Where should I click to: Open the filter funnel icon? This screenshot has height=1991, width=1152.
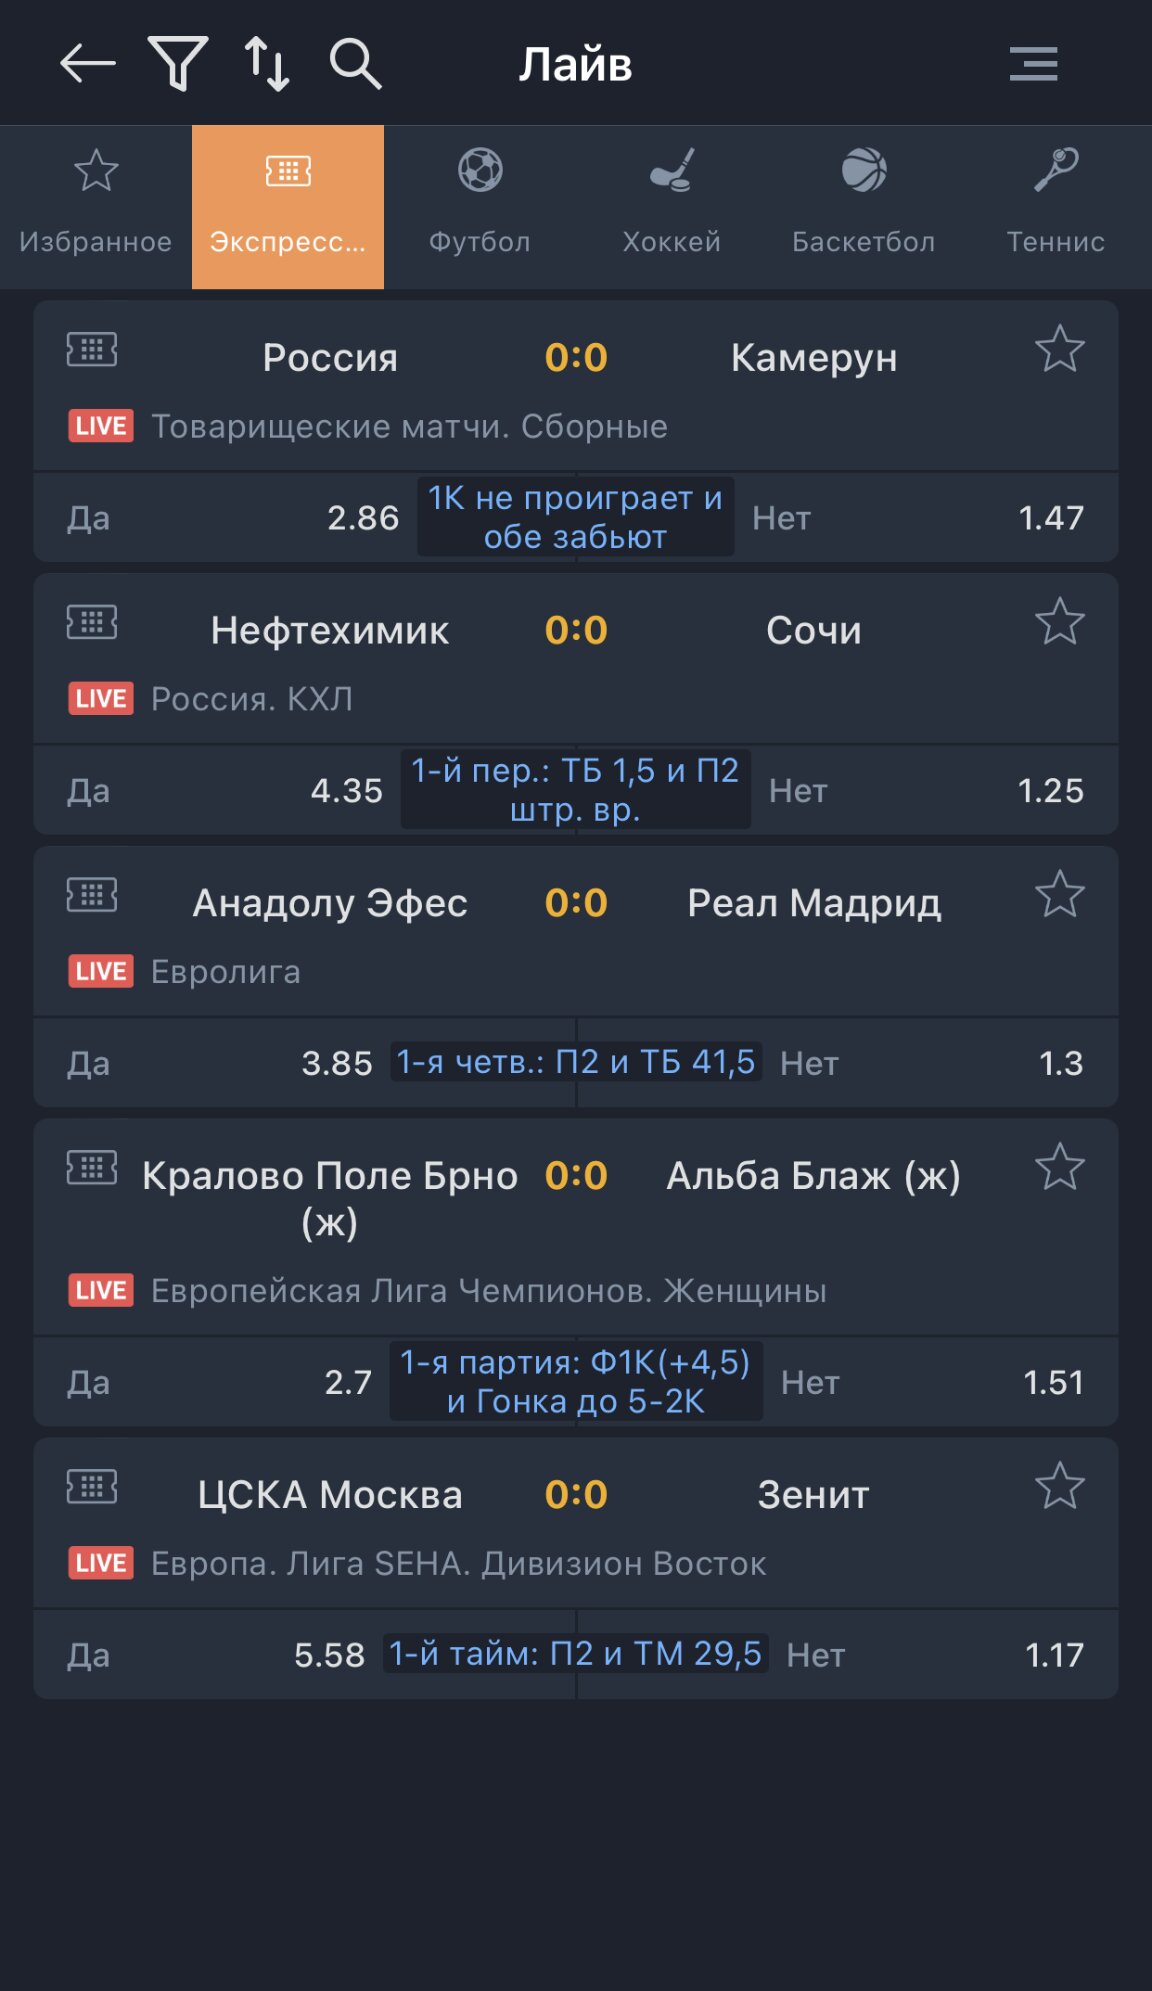point(178,64)
